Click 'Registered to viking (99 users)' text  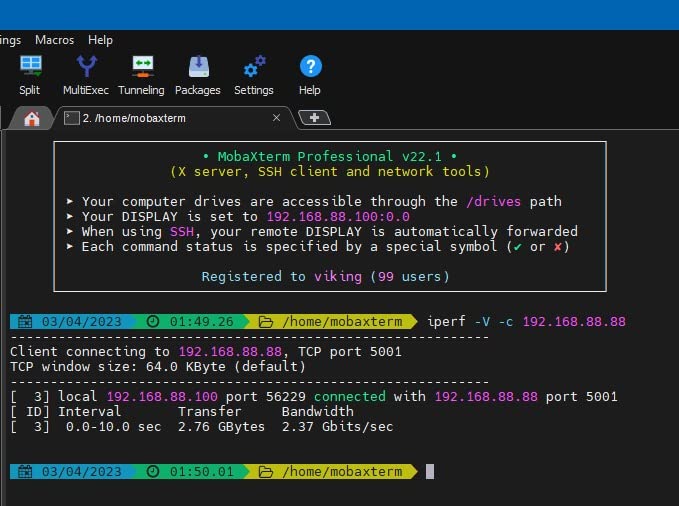pyautogui.click(x=326, y=276)
